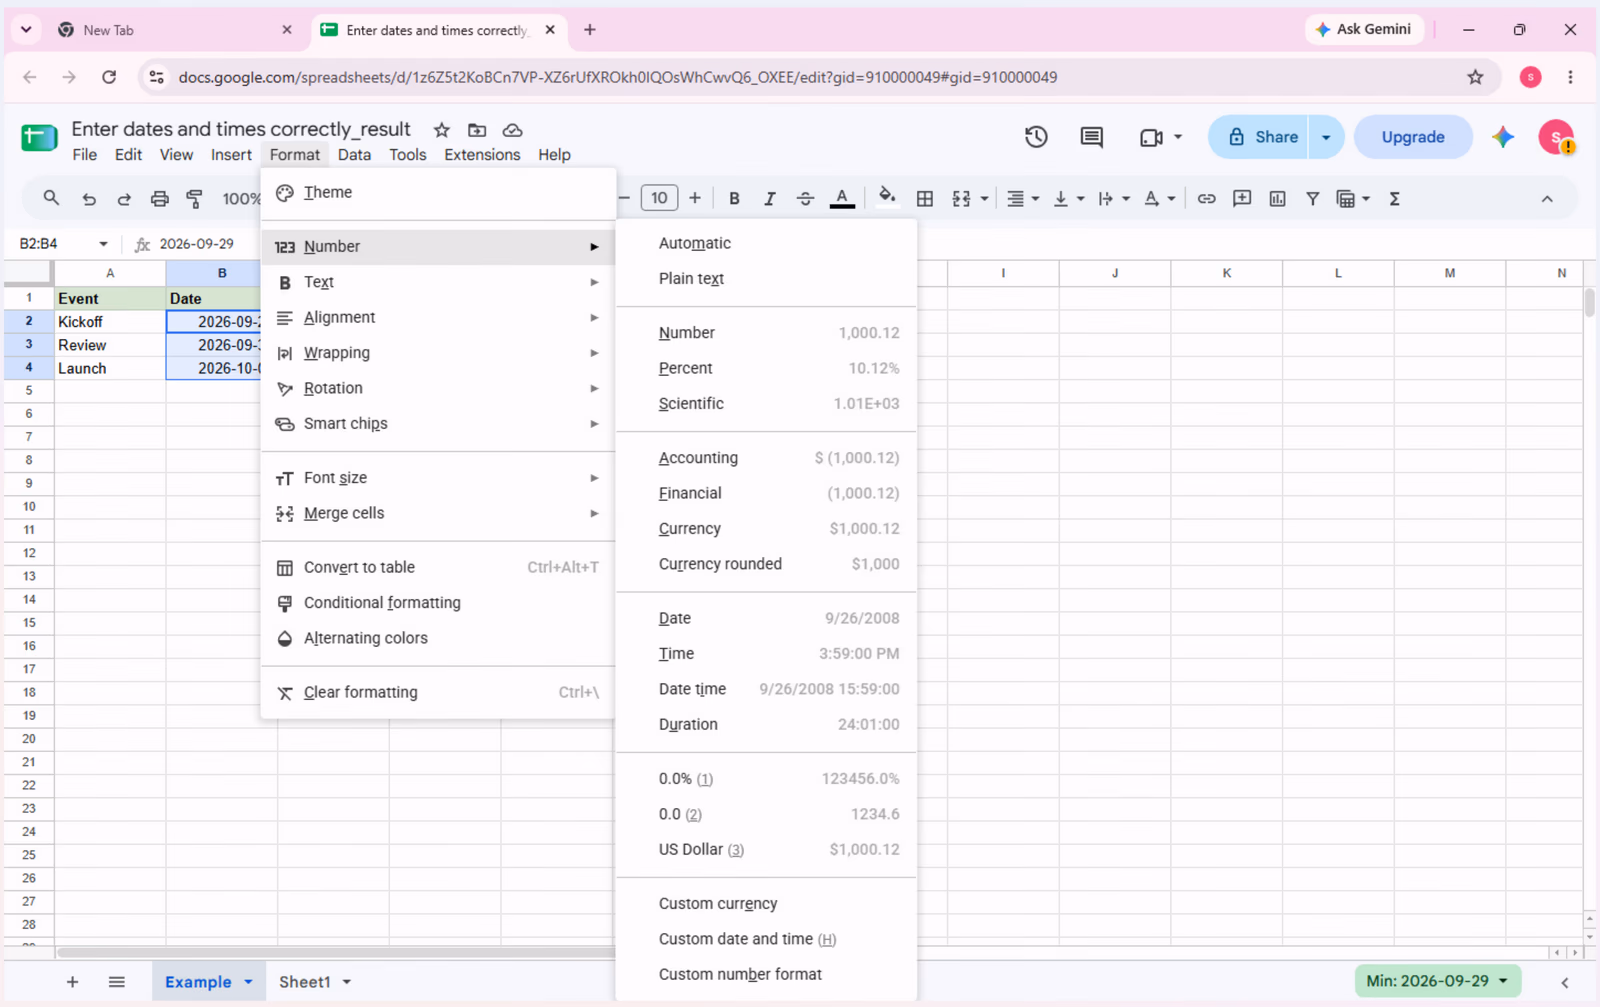Check the cloud save status icon
Viewport: 1600px width, 1007px height.
[512, 130]
